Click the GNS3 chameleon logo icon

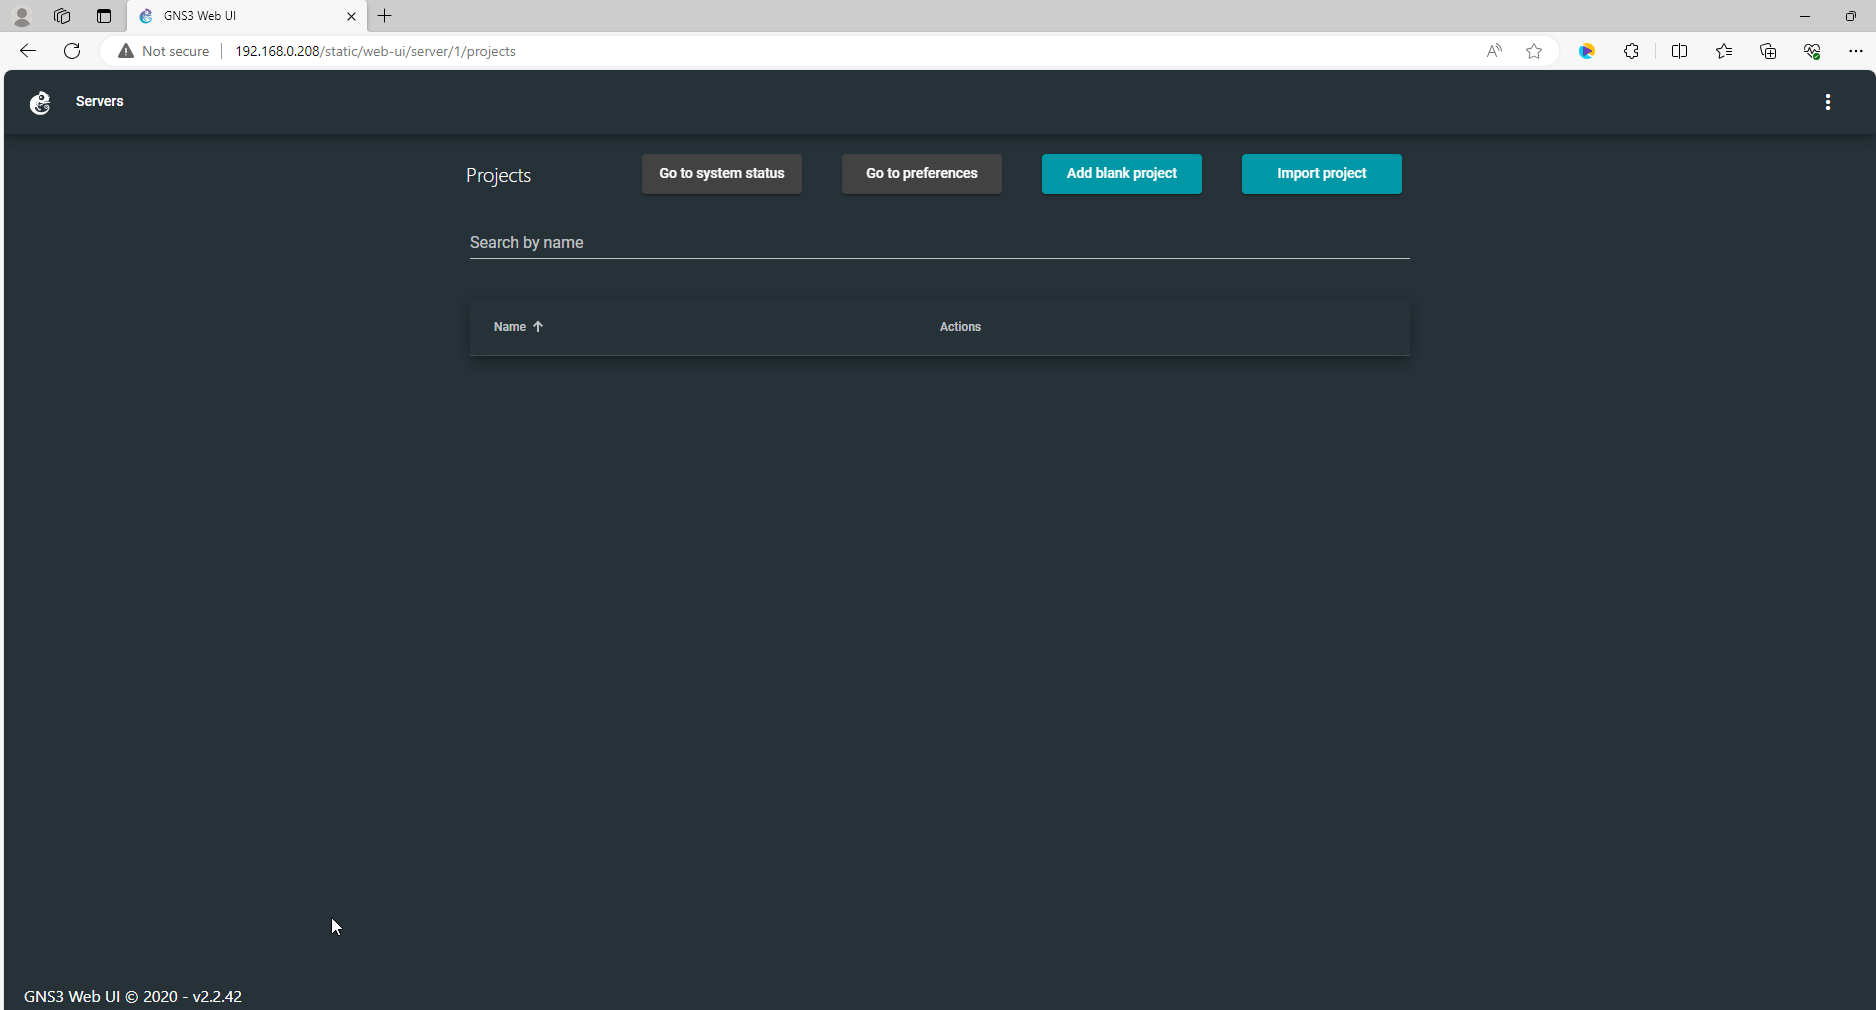pyautogui.click(x=40, y=102)
